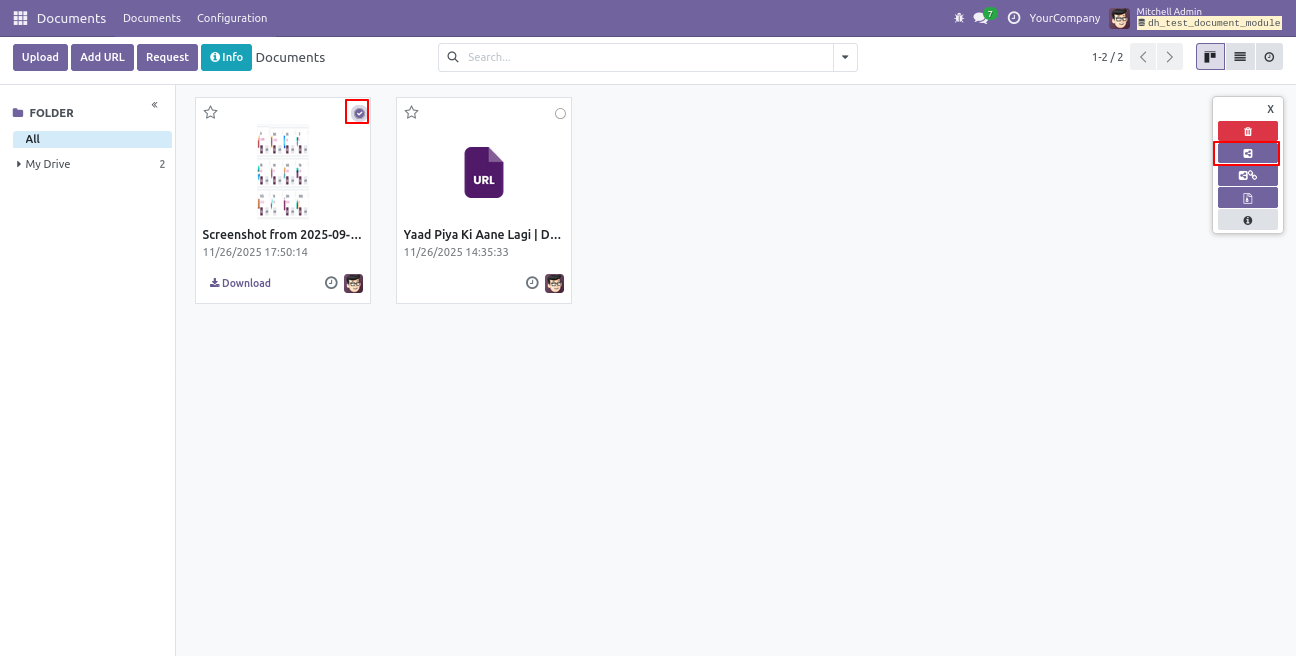Deselect the Screenshot document checkbox
This screenshot has height=656, width=1296.
pyautogui.click(x=358, y=113)
